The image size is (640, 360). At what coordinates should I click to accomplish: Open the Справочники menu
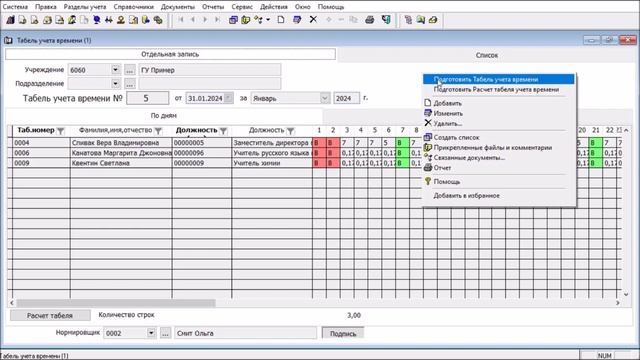[x=133, y=7]
